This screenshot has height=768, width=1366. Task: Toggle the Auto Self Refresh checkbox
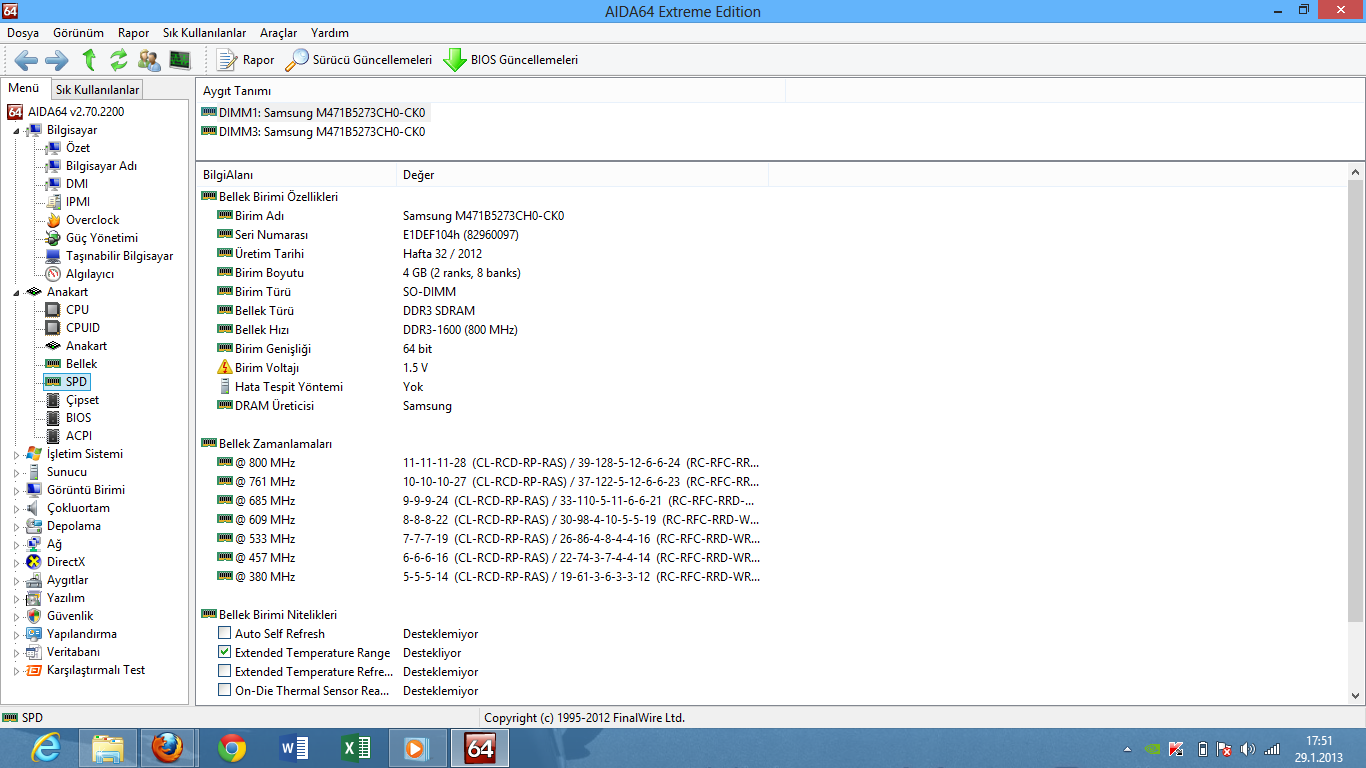click(225, 634)
